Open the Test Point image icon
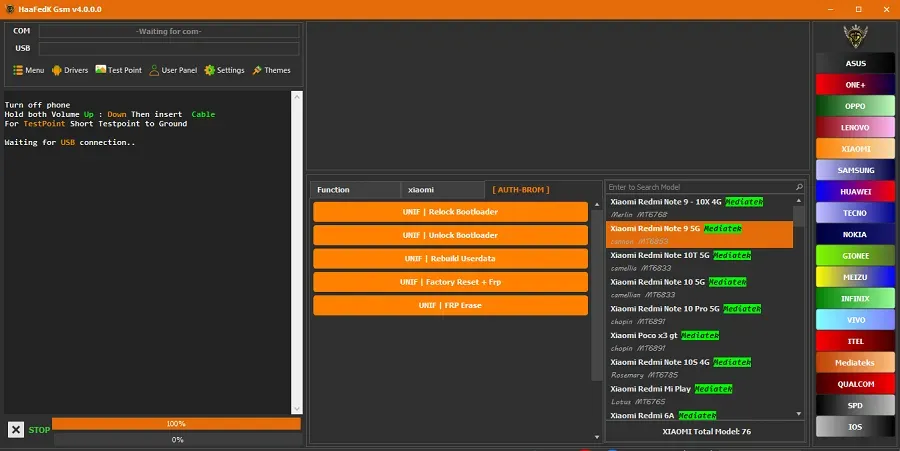Viewport: 900px width, 451px height. coord(100,69)
